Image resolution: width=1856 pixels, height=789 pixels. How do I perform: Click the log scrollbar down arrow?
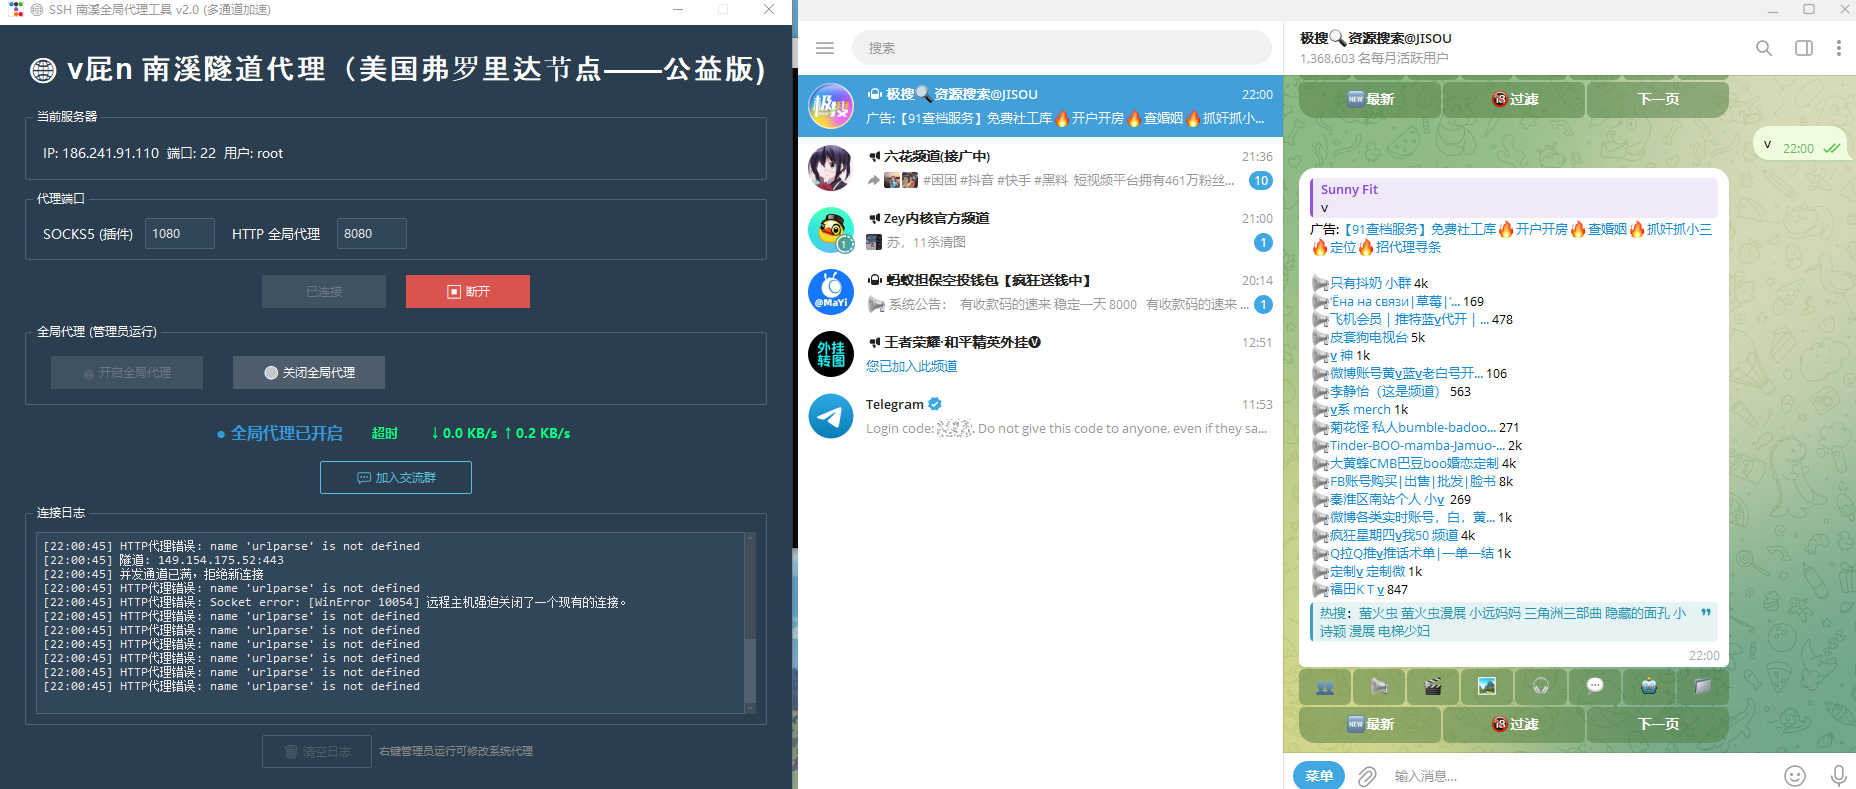750,708
